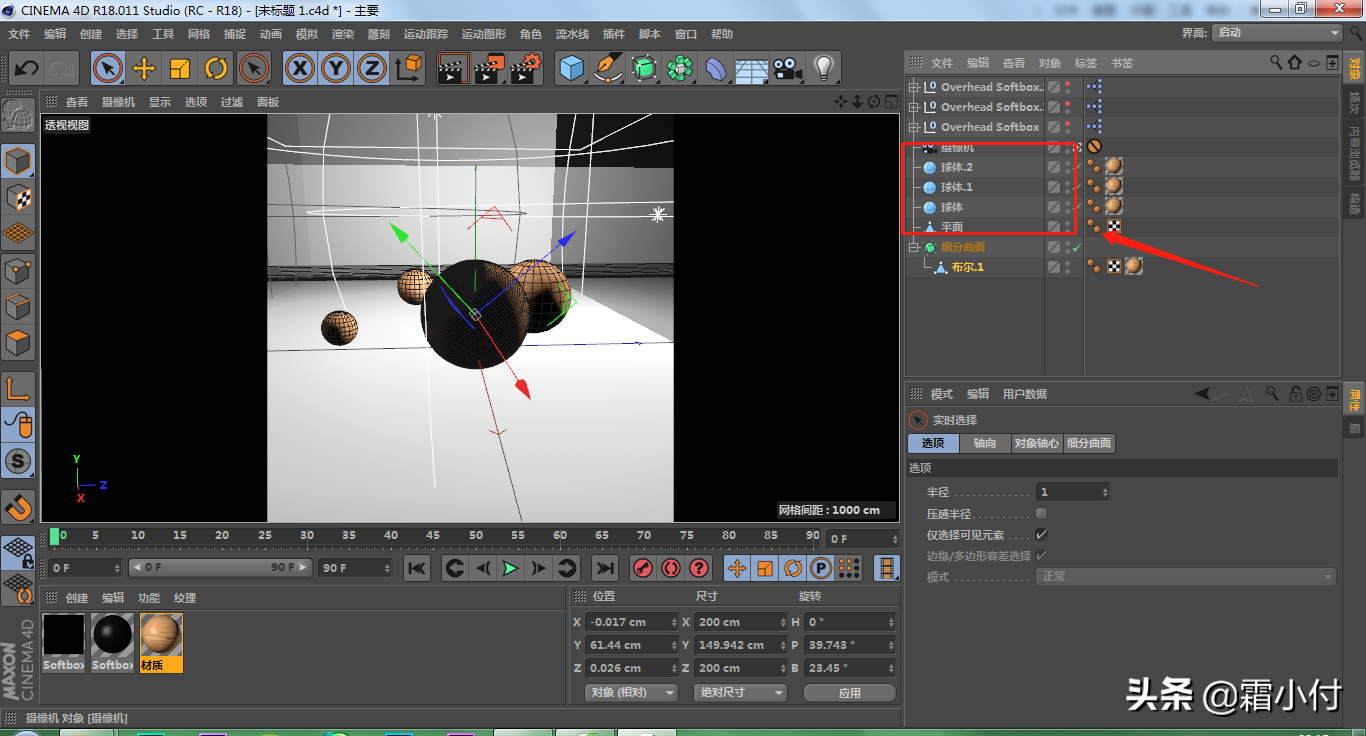Open the 界面 layout dropdown 启动

pos(1277,33)
